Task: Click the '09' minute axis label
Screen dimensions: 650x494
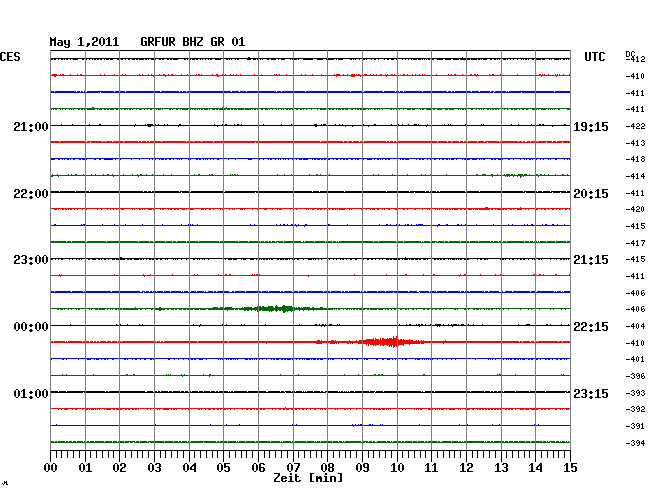Action: pyautogui.click(x=362, y=468)
